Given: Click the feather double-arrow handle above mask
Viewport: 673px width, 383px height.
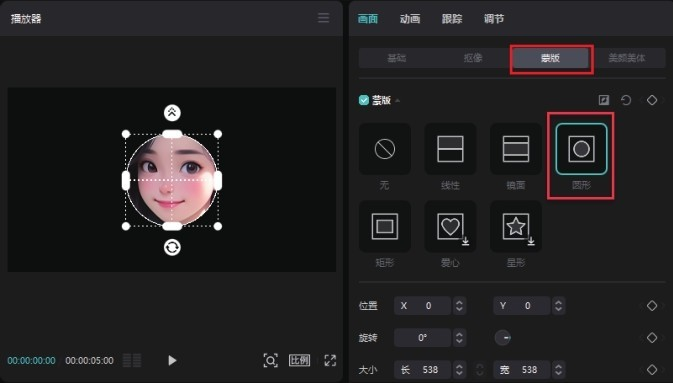Looking at the screenshot, I should click(x=172, y=112).
